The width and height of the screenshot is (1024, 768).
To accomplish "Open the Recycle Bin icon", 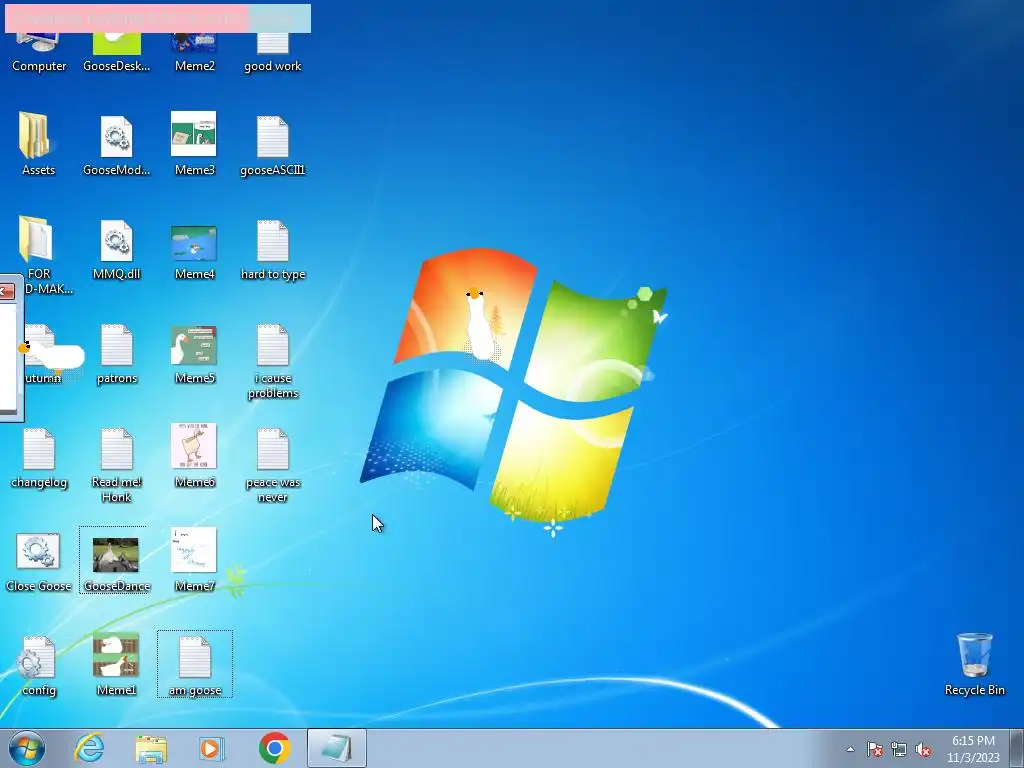I will click(974, 664).
